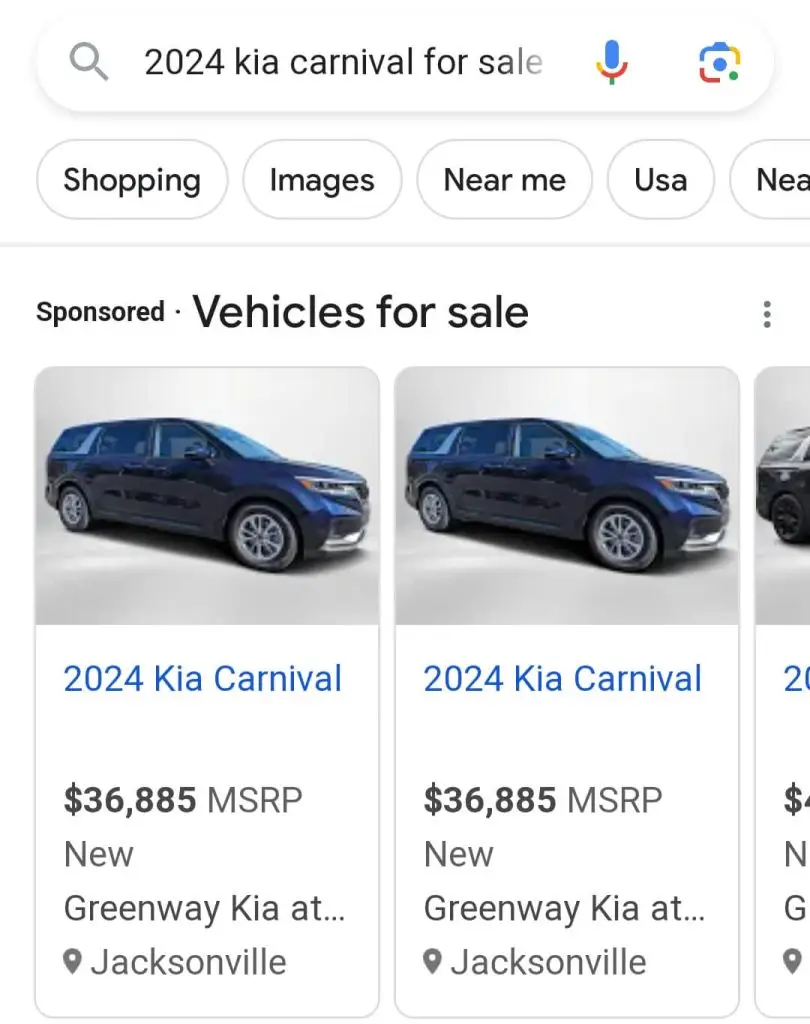Switch to the Shopping filter

132,180
